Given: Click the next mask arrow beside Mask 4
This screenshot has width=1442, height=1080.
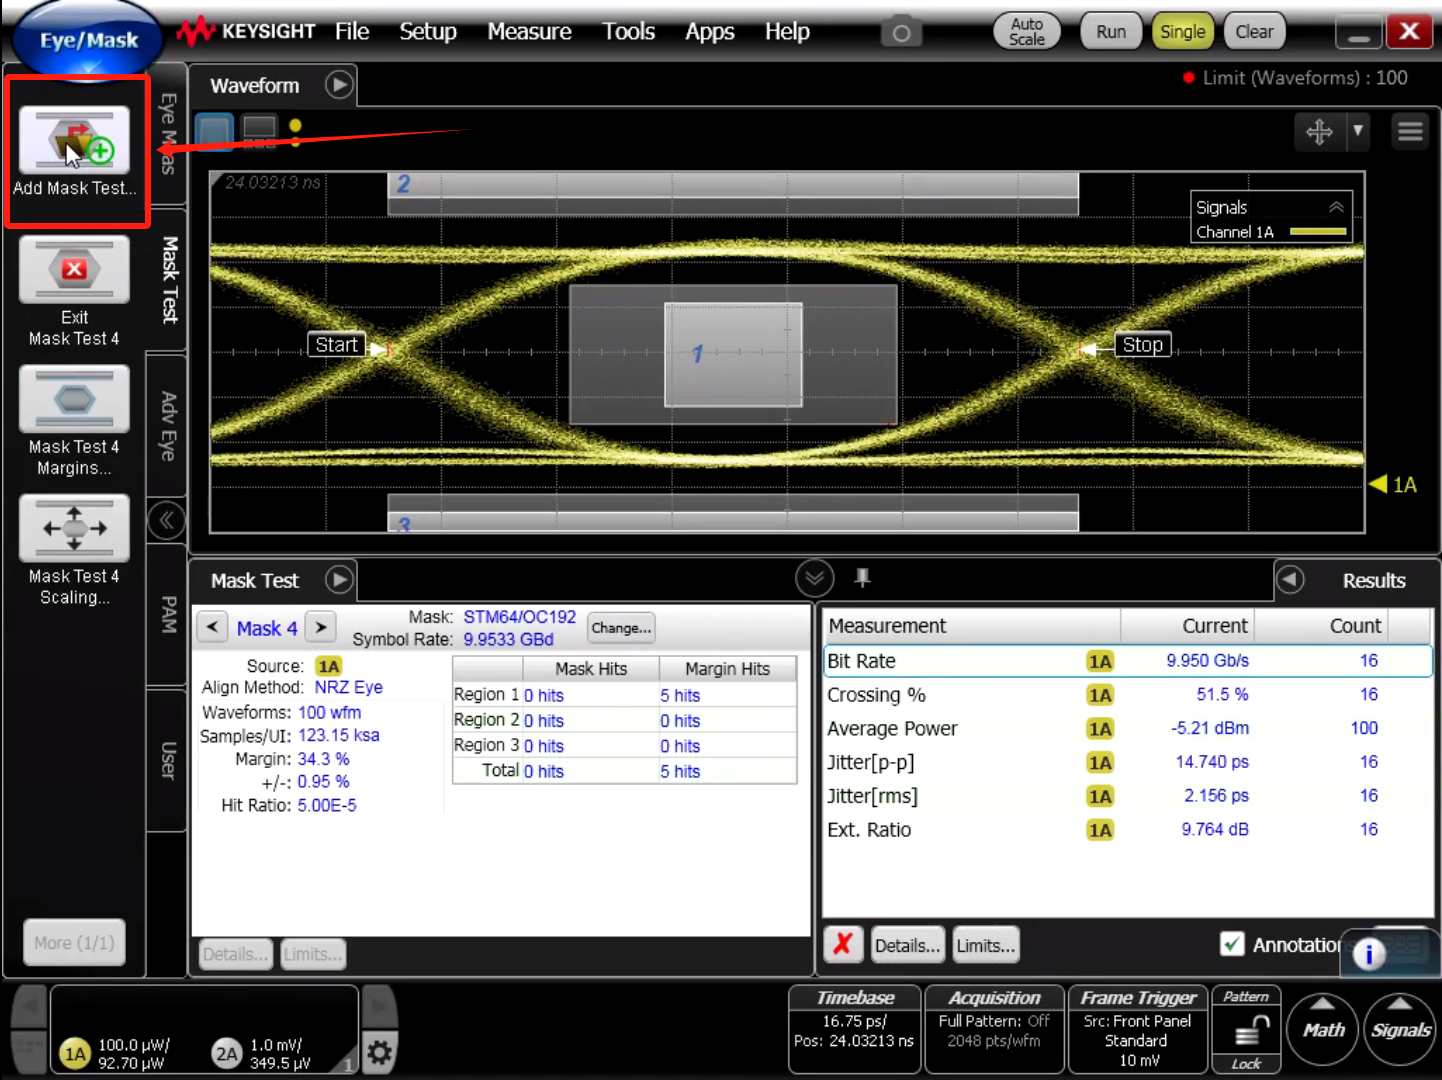Looking at the screenshot, I should (320, 627).
